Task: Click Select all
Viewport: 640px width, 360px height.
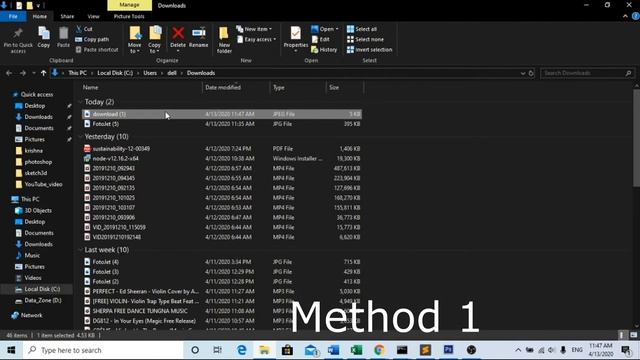Action: 362,29
